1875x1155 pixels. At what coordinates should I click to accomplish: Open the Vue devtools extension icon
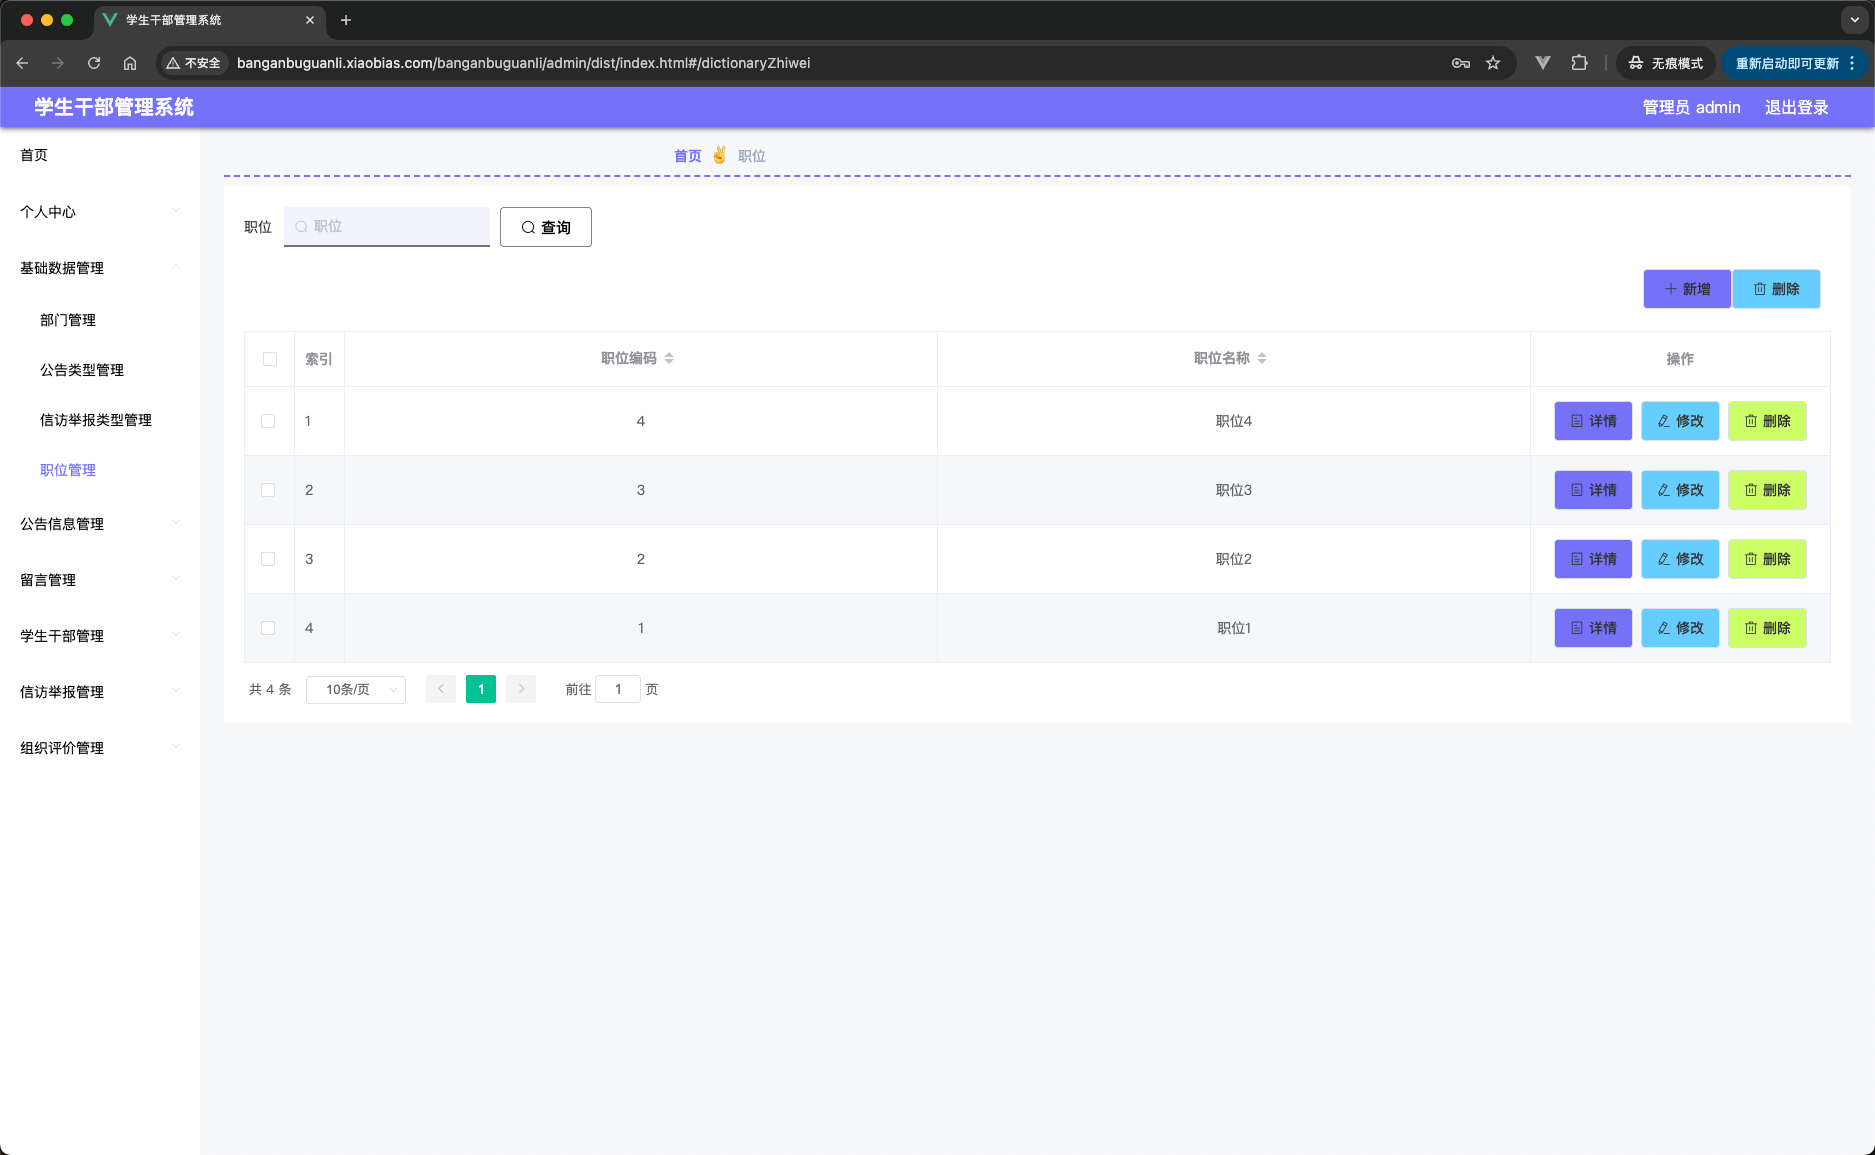[1543, 63]
